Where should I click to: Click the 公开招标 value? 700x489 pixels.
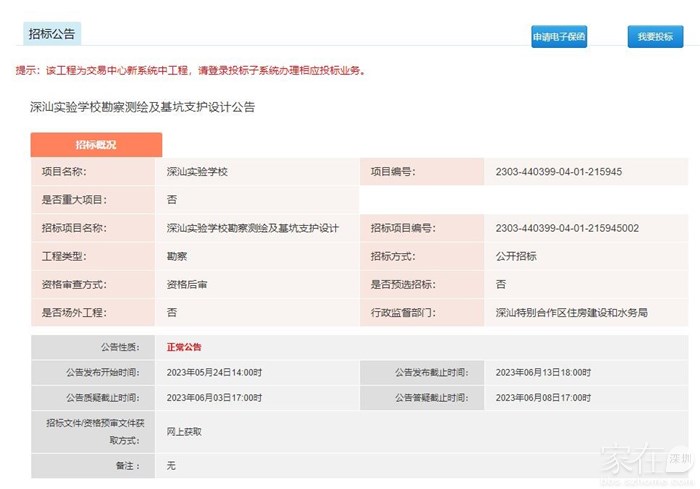(x=516, y=256)
